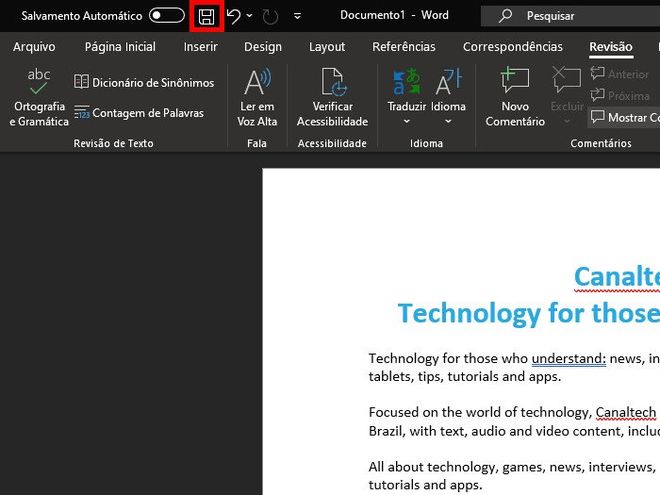Click the 'Documento1 - Word' title text
The height and width of the screenshot is (495, 660).
[394, 15]
